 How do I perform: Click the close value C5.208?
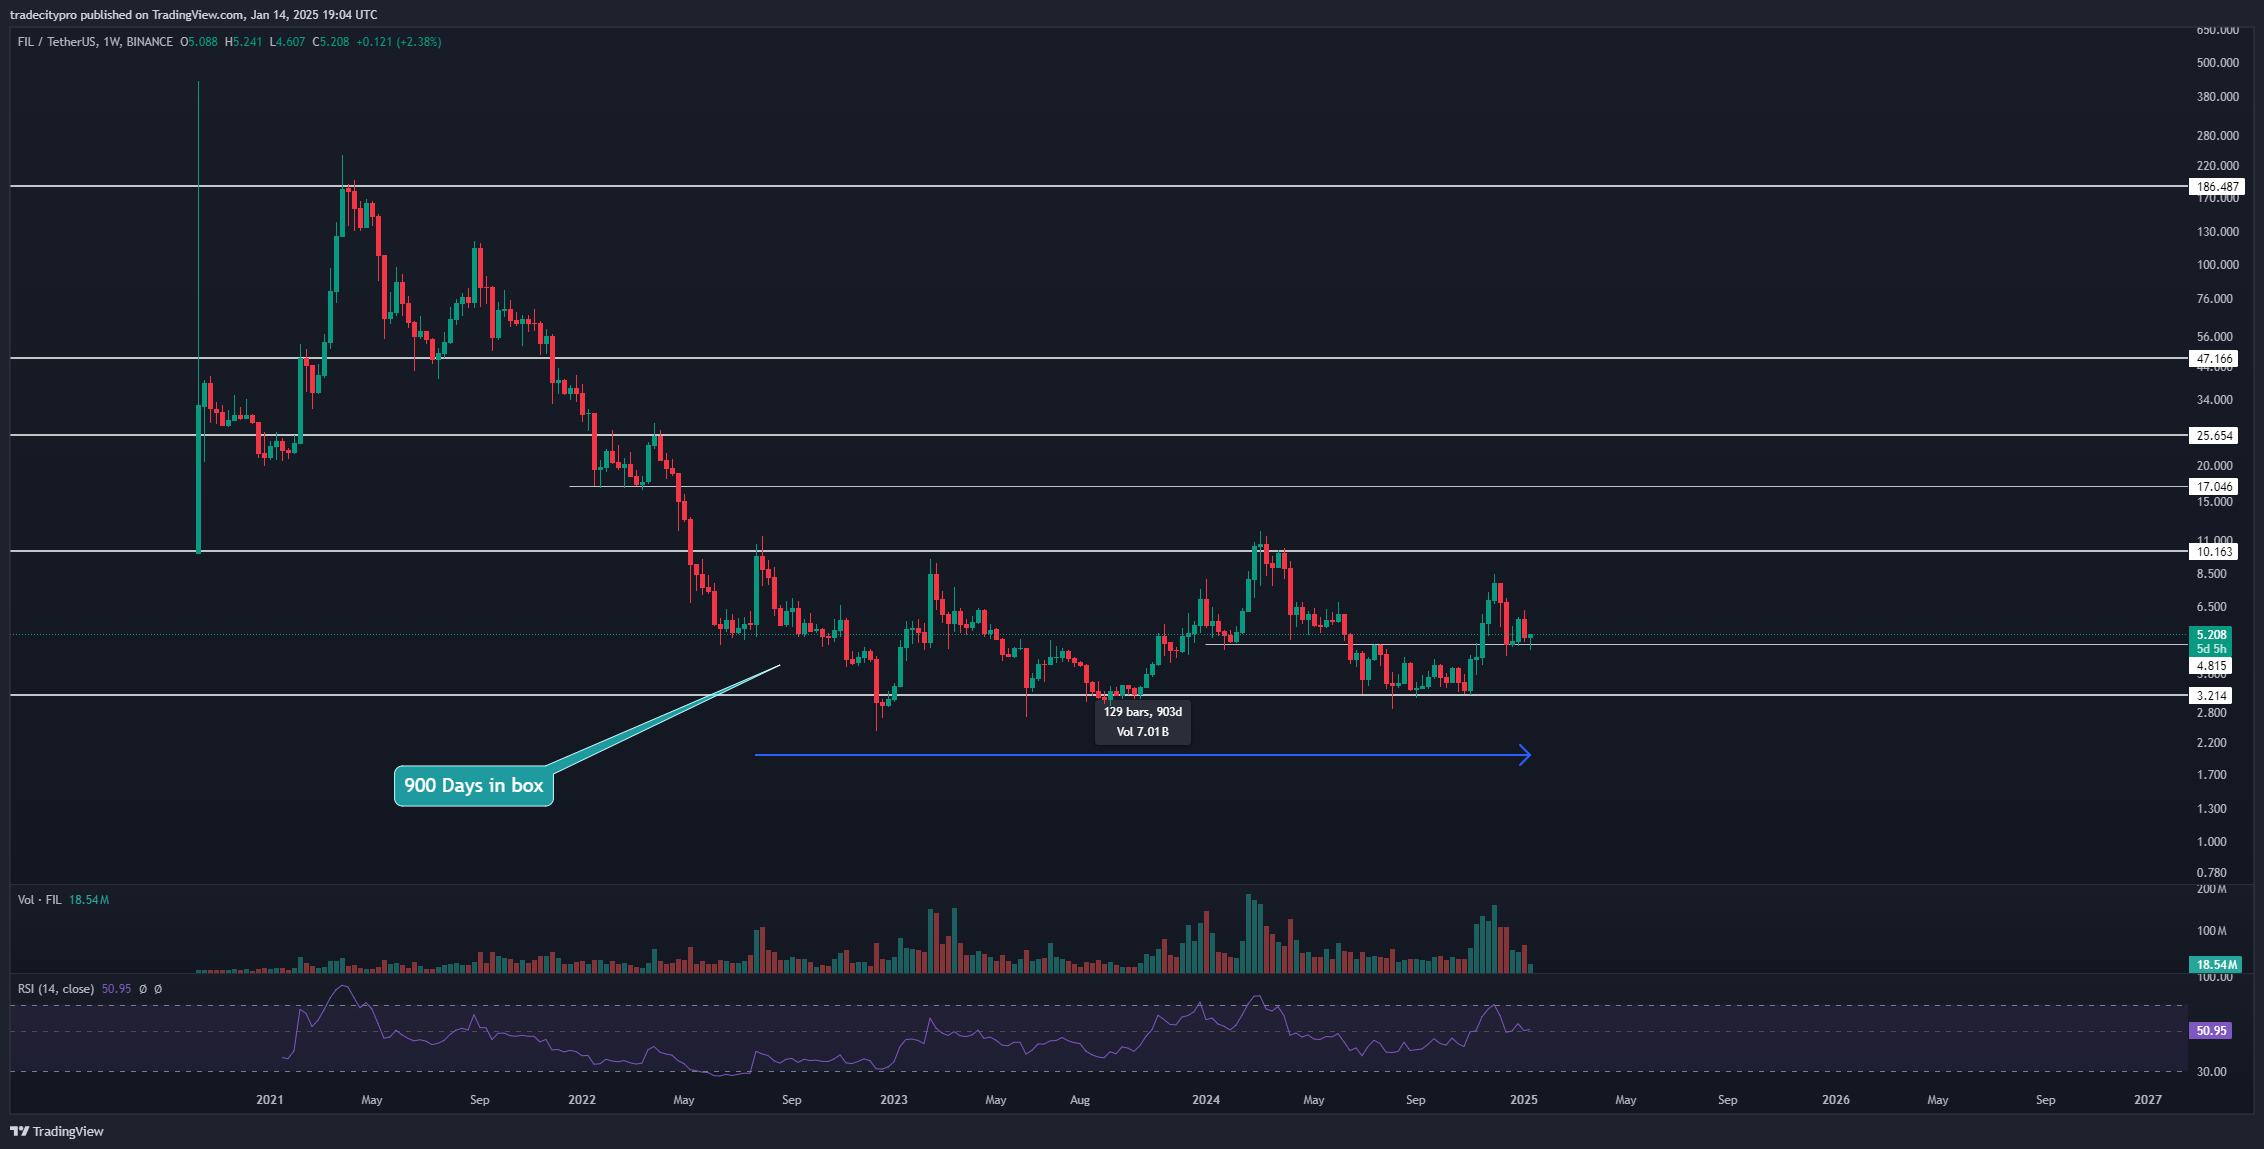331,42
